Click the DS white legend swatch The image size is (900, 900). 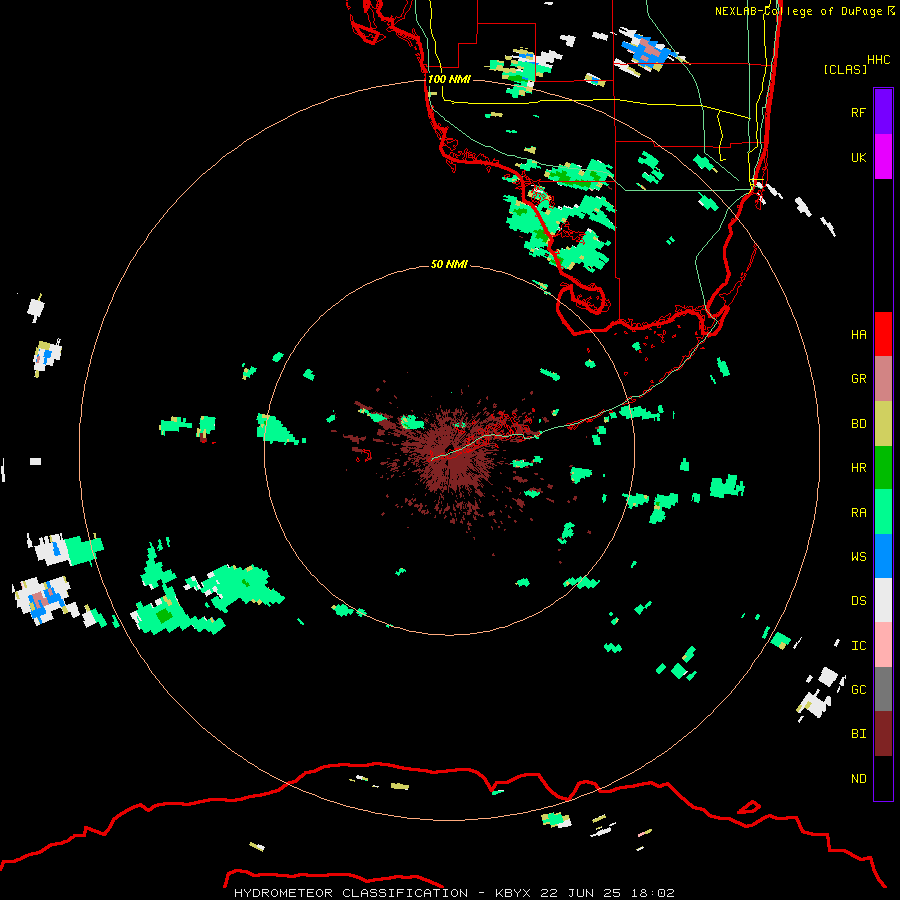pos(883,600)
